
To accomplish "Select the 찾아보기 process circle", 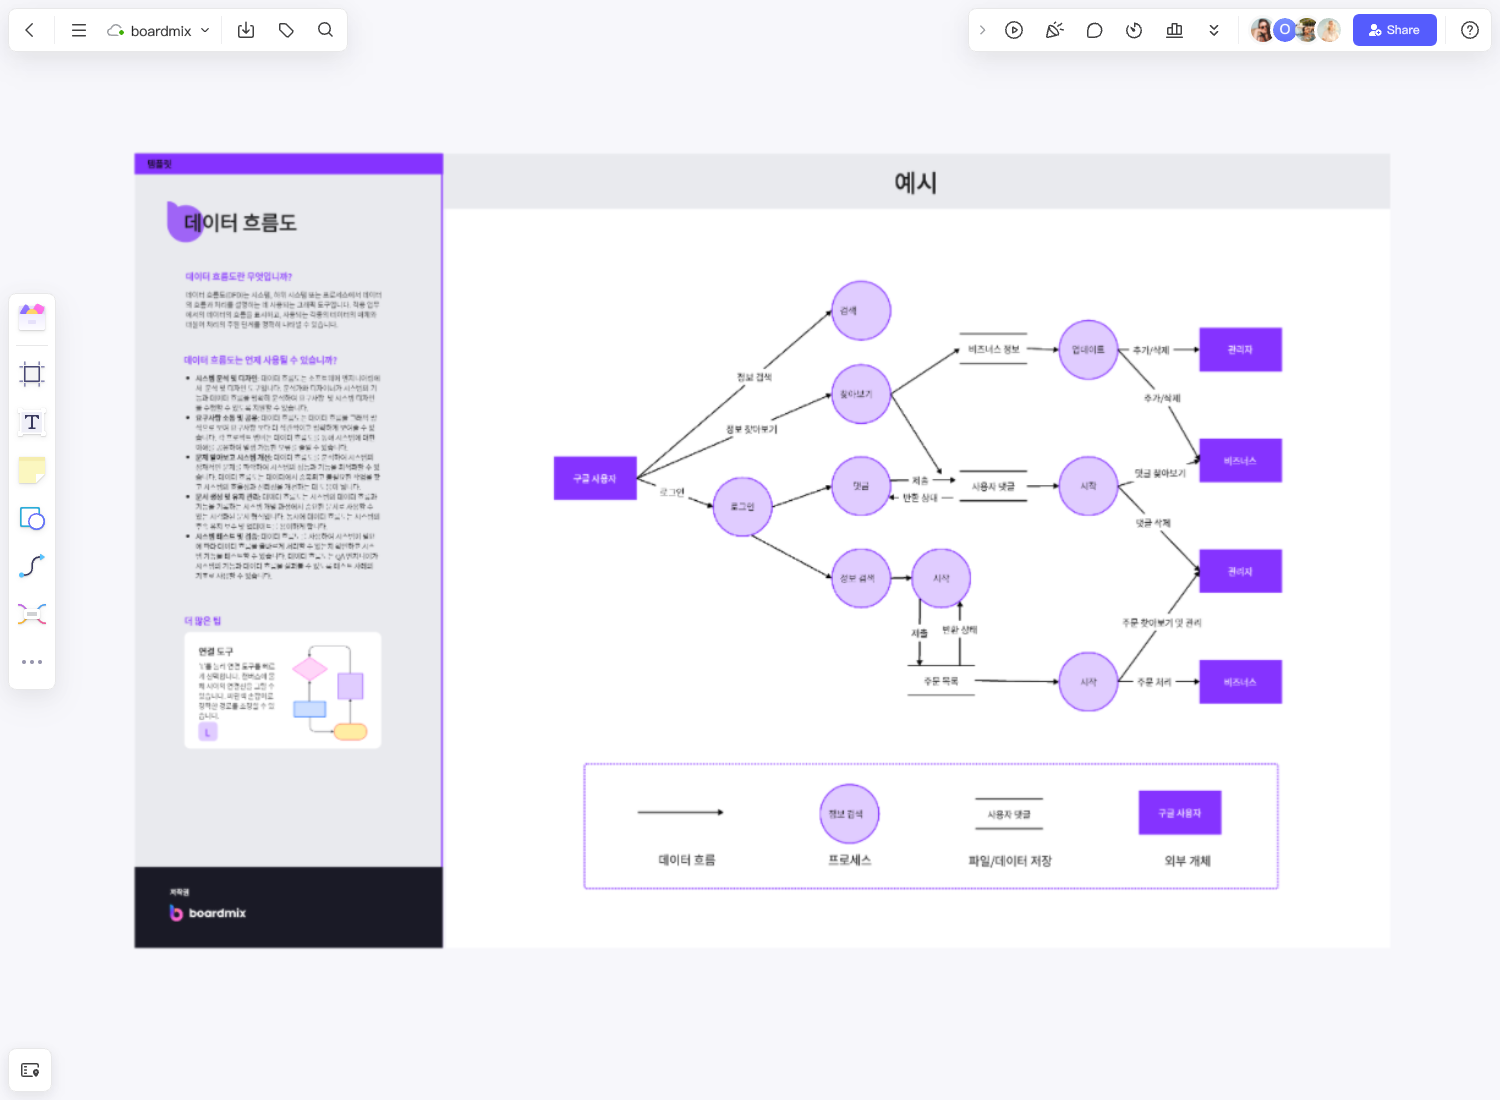I will [861, 394].
